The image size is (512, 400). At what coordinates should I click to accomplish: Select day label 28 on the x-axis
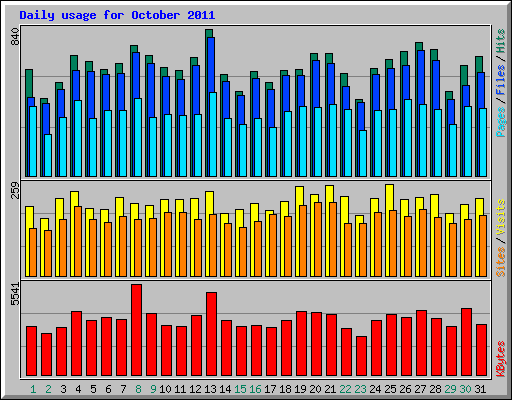coord(435,389)
